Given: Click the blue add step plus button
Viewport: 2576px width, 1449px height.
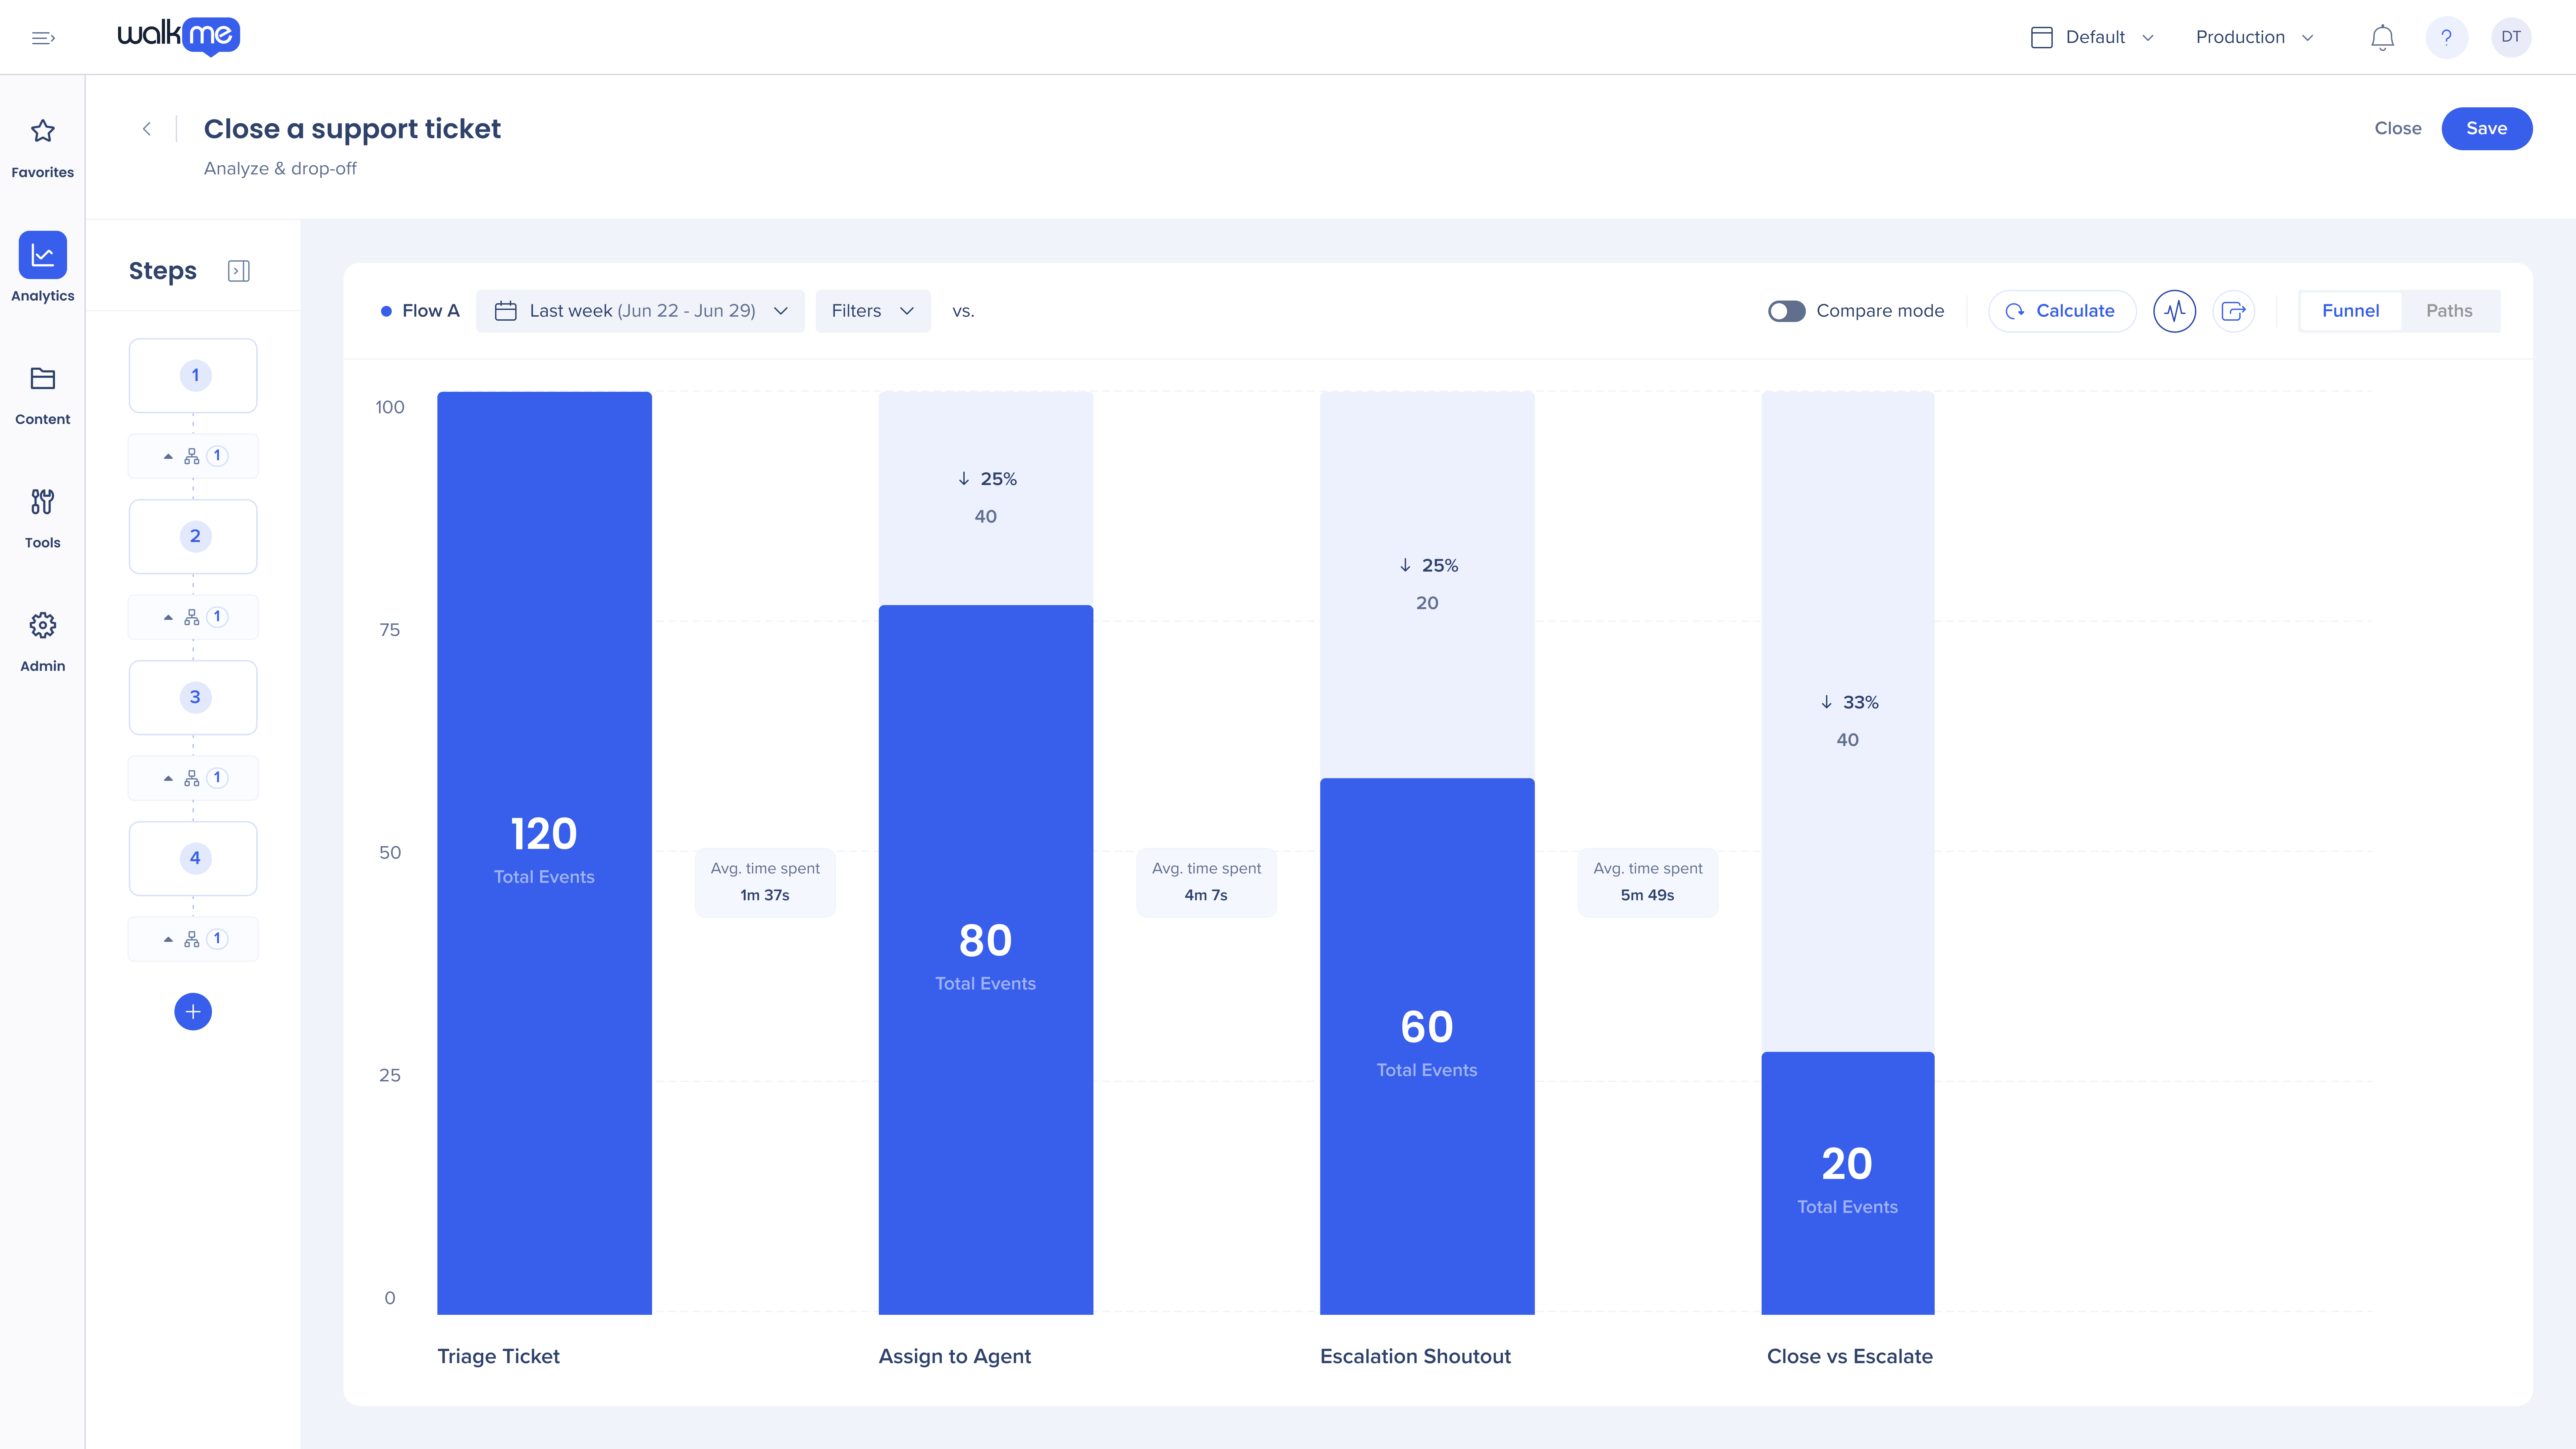Looking at the screenshot, I should coord(193,1012).
